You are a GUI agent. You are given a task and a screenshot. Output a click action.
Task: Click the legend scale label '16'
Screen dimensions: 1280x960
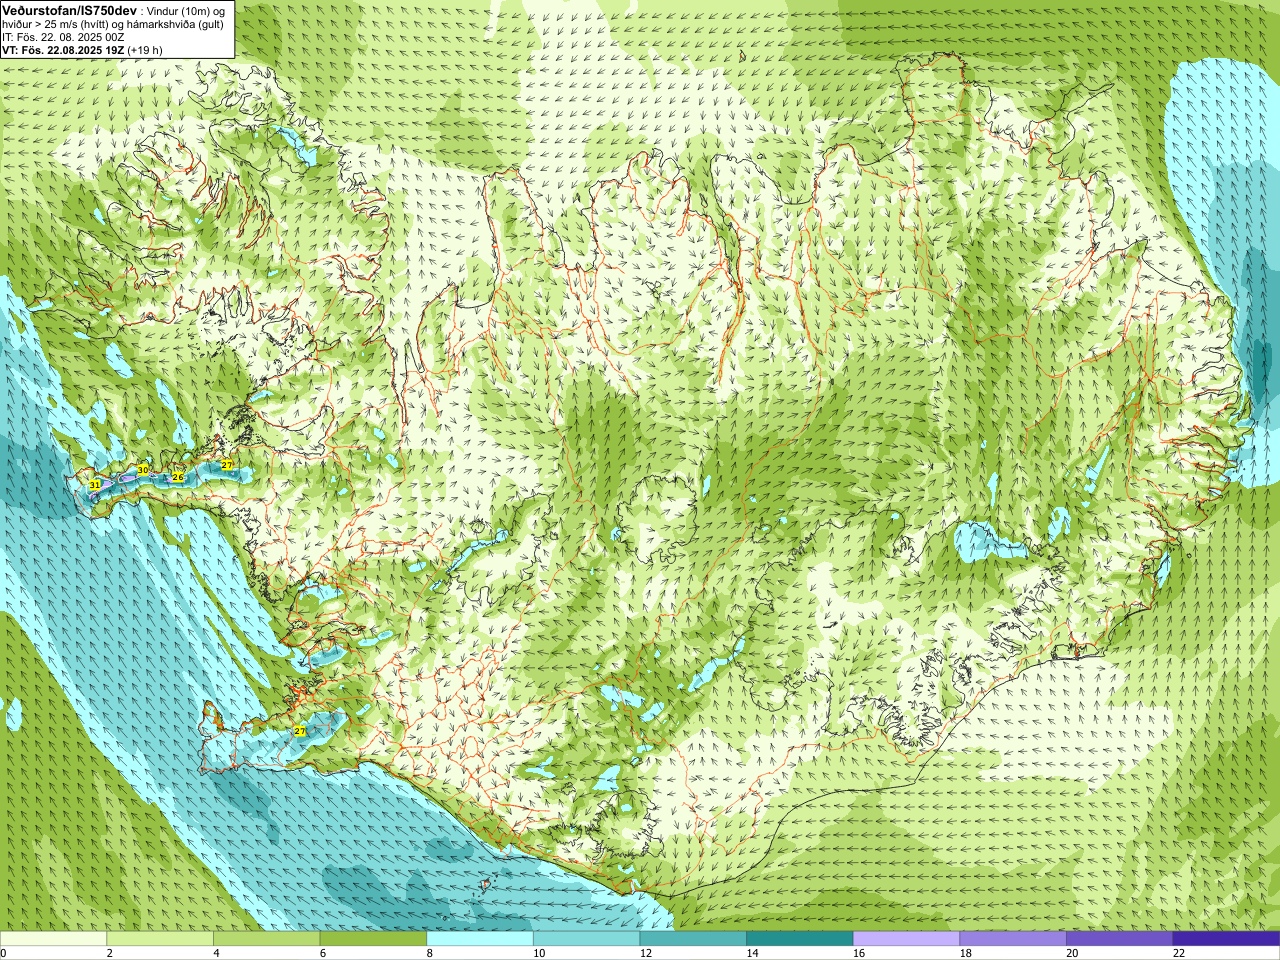(858, 954)
